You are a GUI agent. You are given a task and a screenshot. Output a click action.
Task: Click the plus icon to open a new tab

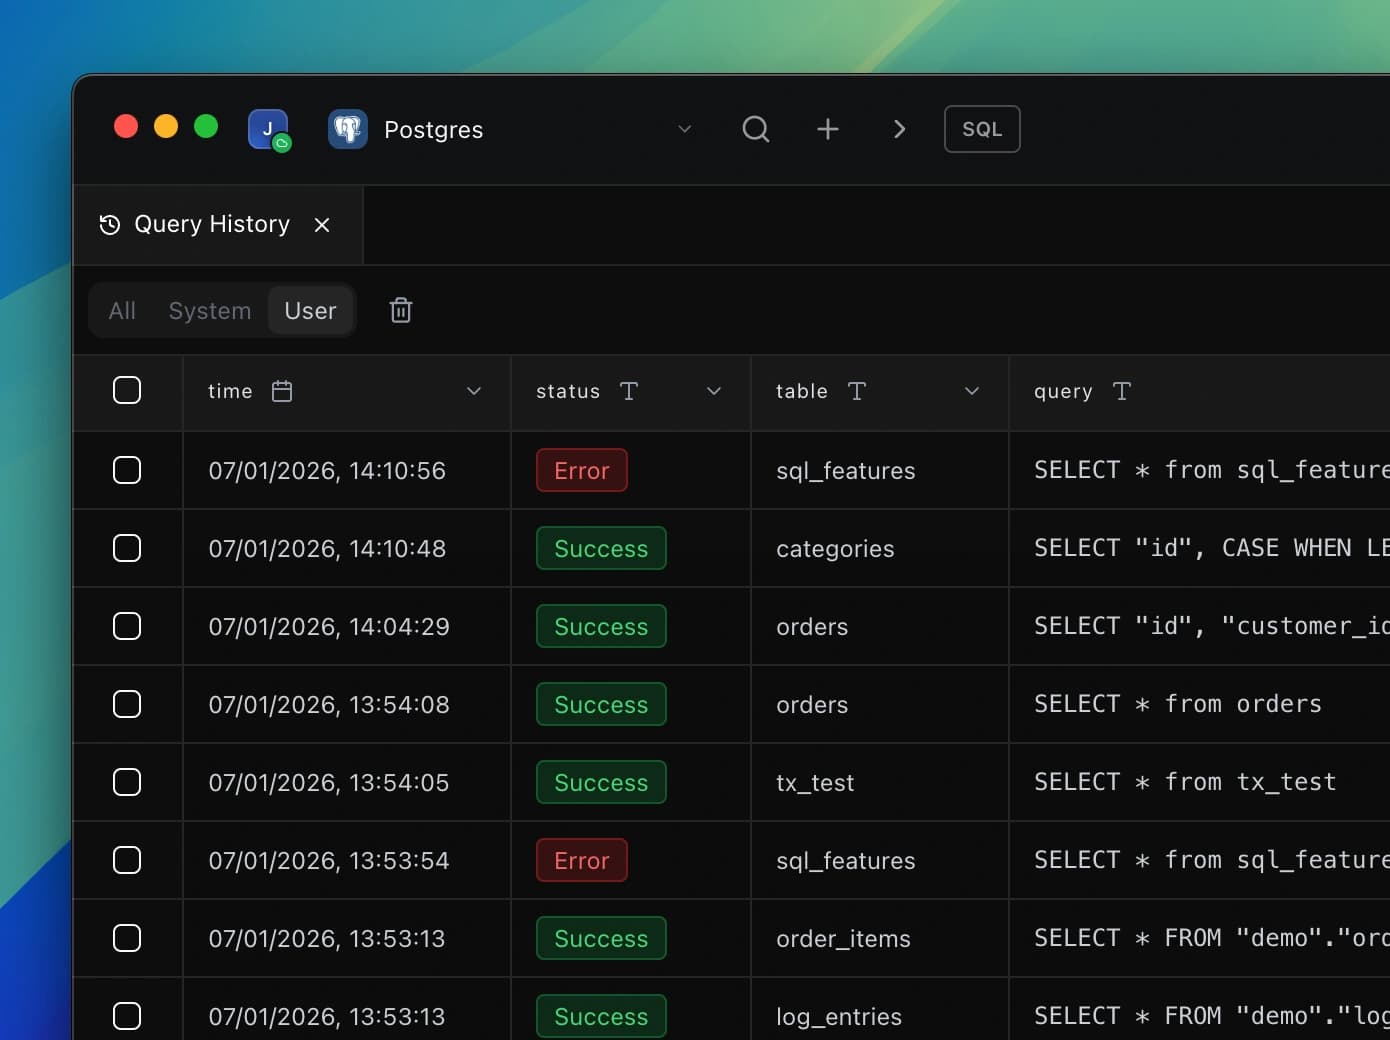(827, 129)
